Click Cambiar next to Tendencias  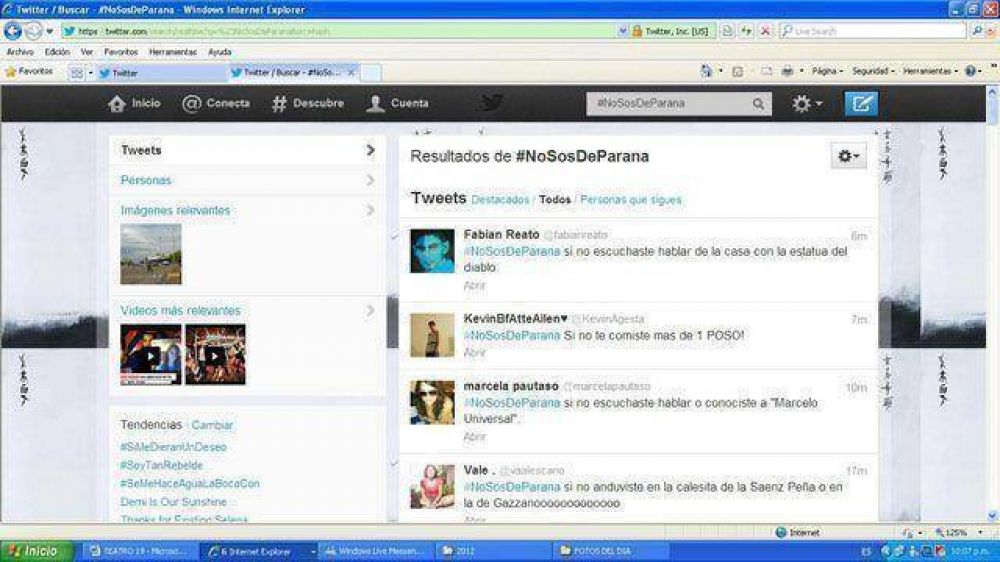click(212, 425)
